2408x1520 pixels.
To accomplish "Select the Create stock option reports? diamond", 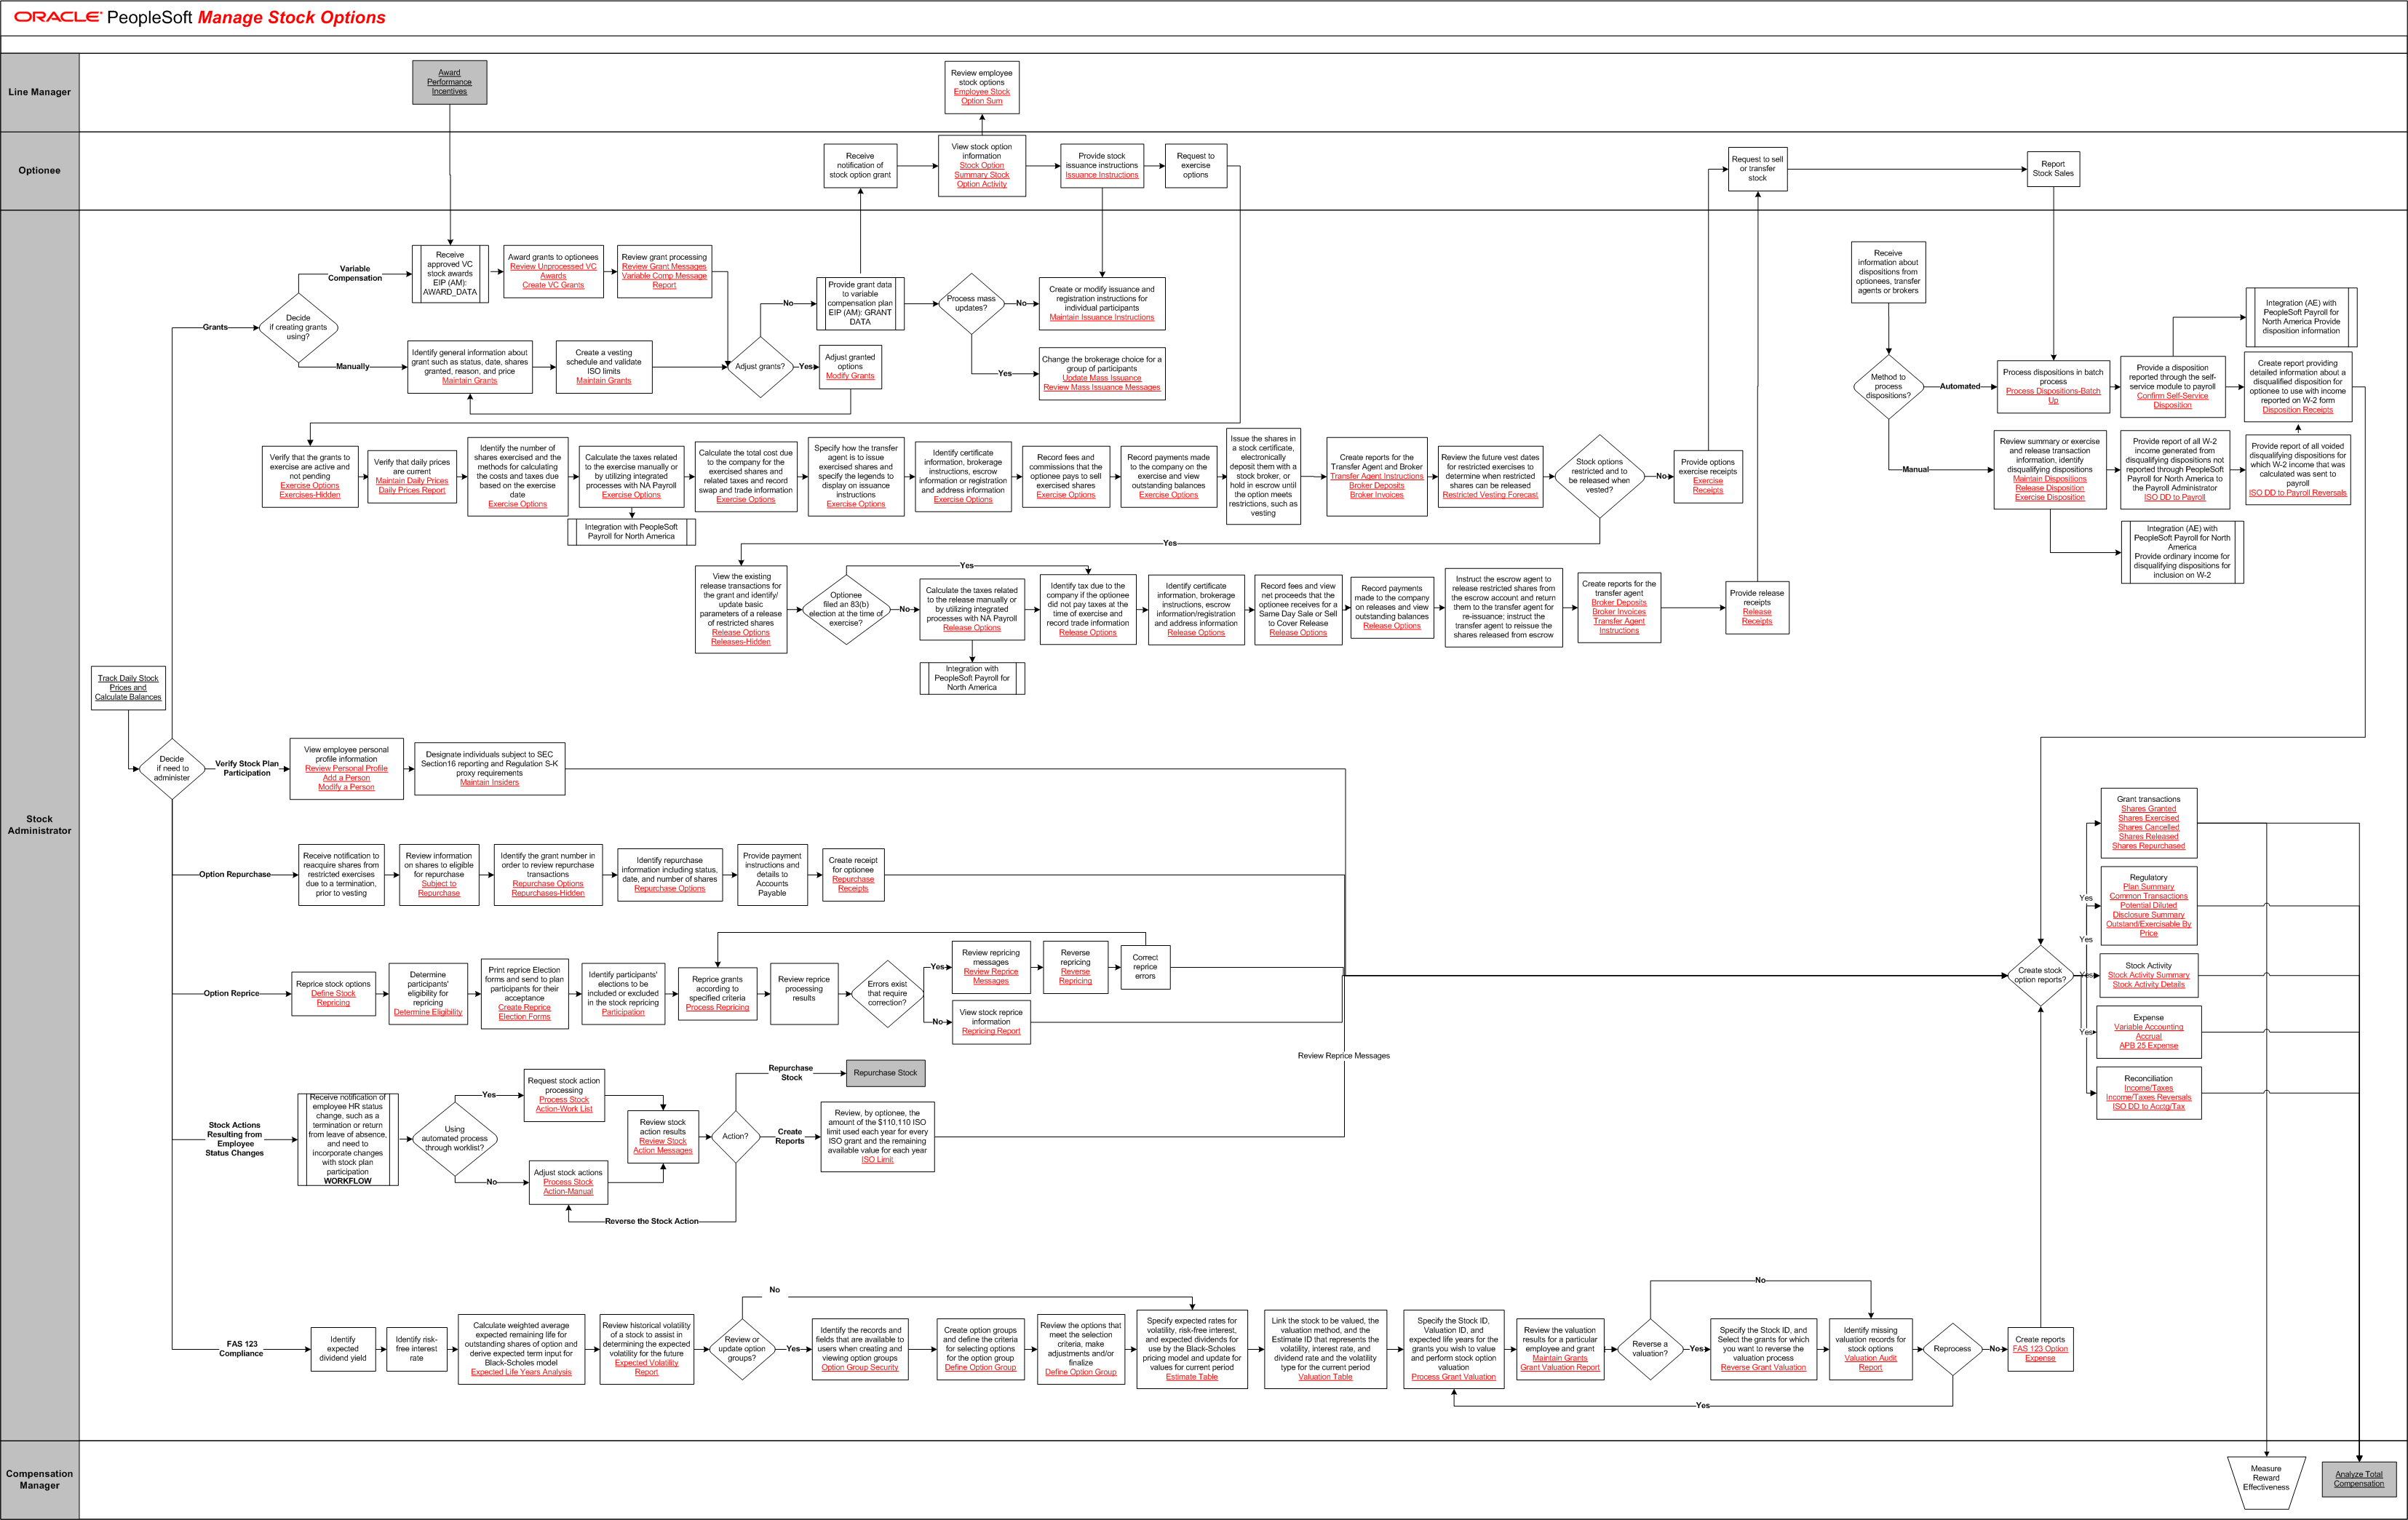I will click(2039, 975).
